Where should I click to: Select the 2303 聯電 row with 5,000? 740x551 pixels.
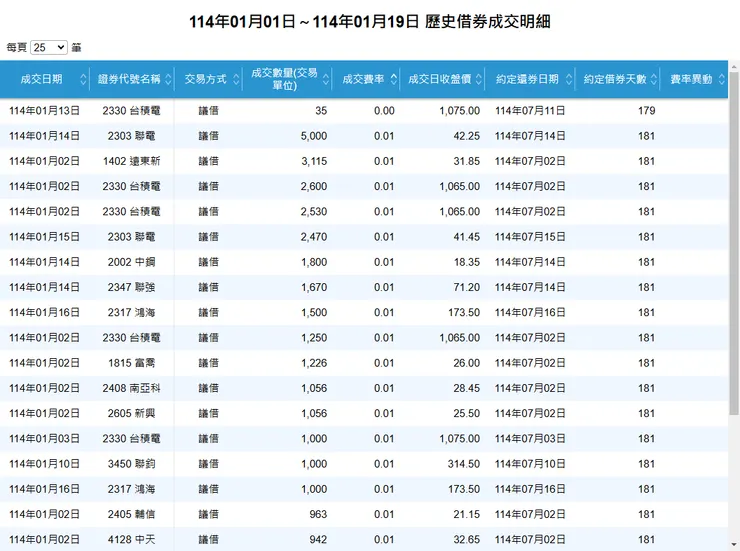(x=364, y=136)
